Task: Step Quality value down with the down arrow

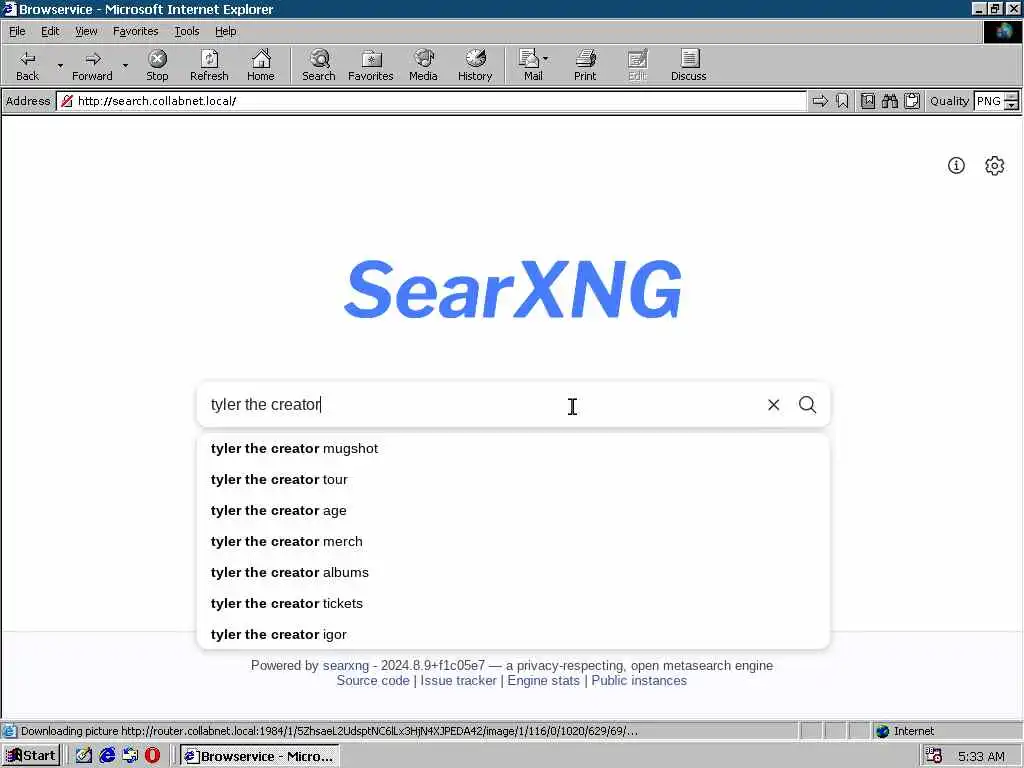Action: [1011, 105]
